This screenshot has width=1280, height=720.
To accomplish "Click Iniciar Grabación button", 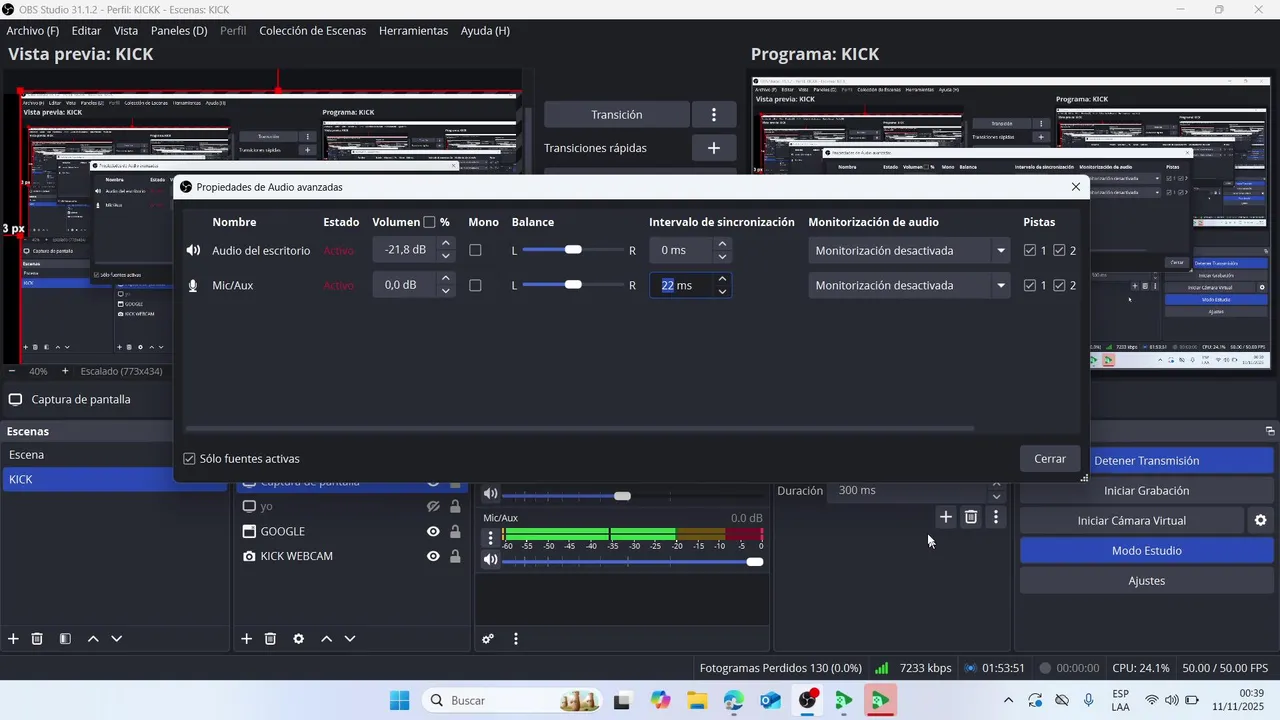I will pos(1147,491).
